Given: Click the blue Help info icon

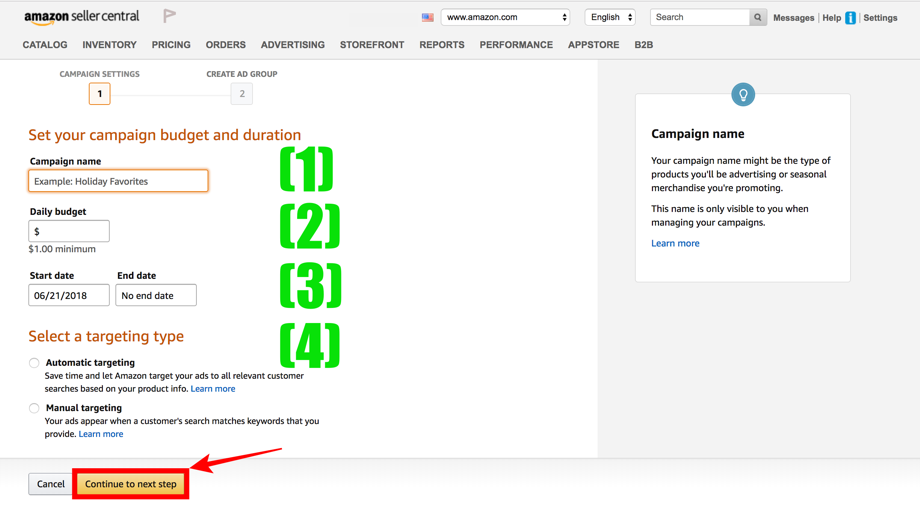Looking at the screenshot, I should 850,18.
